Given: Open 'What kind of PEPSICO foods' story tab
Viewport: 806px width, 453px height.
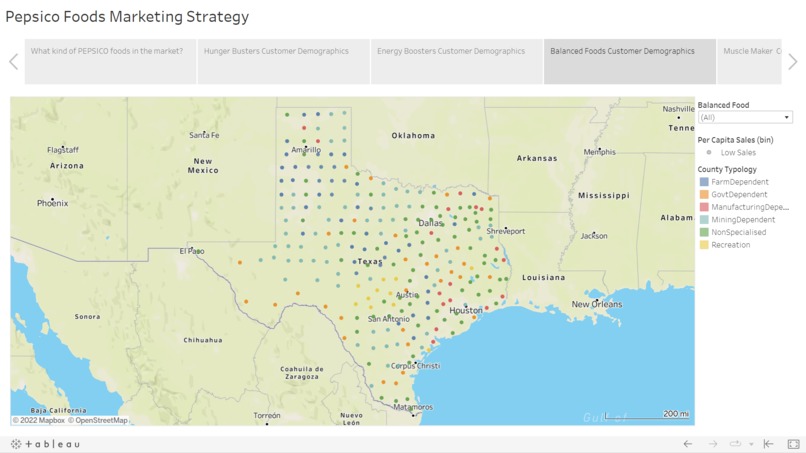Looking at the screenshot, I should pos(110,62).
